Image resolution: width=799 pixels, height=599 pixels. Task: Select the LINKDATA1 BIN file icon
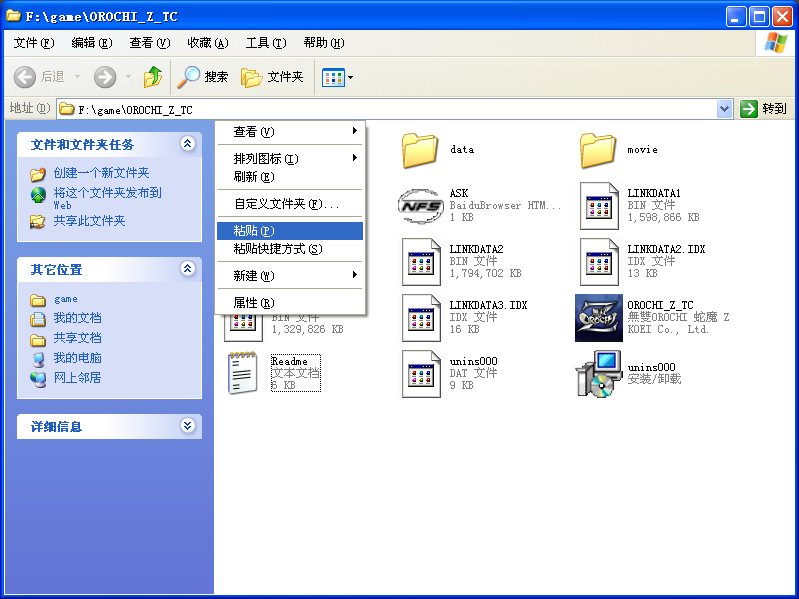(599, 205)
